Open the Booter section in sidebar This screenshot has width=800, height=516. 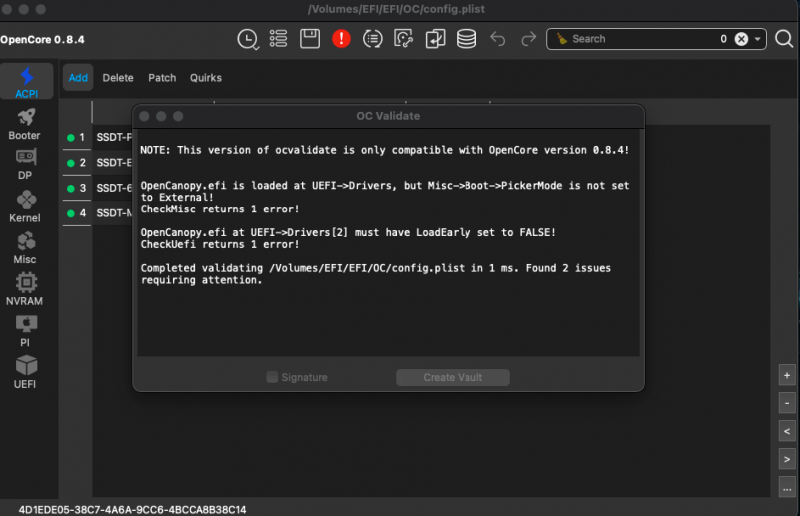(25, 124)
